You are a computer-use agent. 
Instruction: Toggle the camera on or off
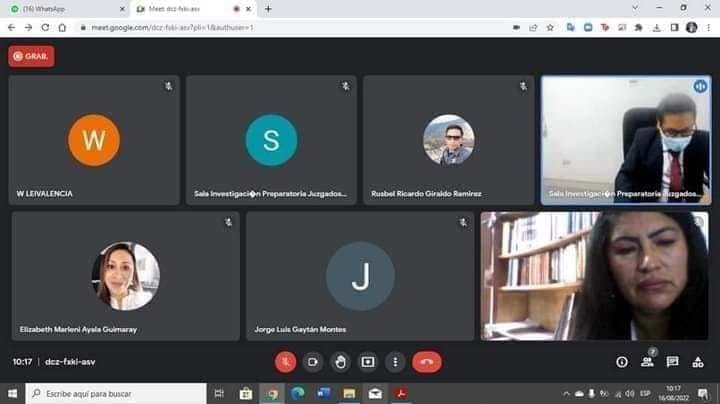[313, 362]
